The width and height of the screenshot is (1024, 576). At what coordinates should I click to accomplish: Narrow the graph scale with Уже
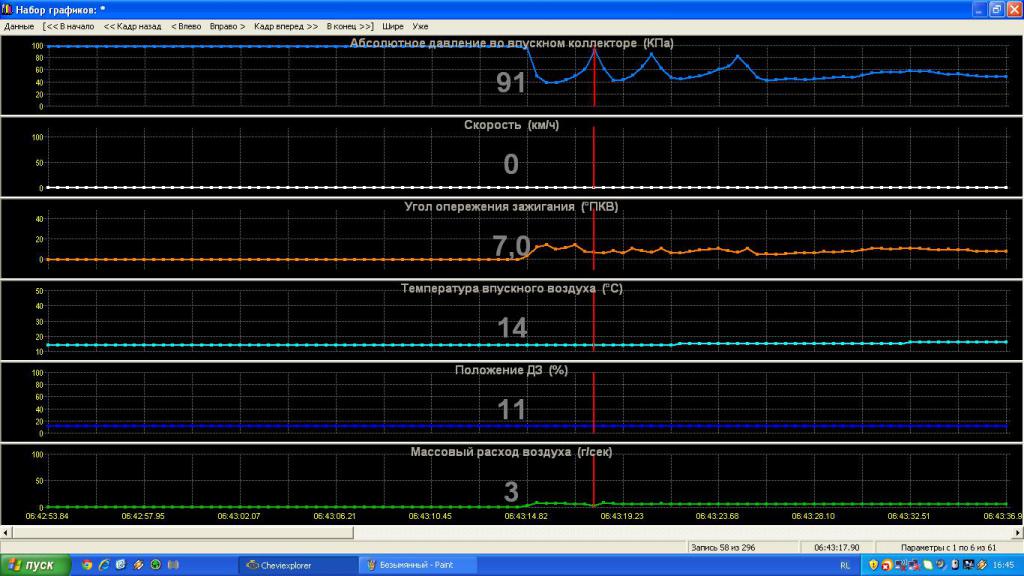pyautogui.click(x=420, y=26)
